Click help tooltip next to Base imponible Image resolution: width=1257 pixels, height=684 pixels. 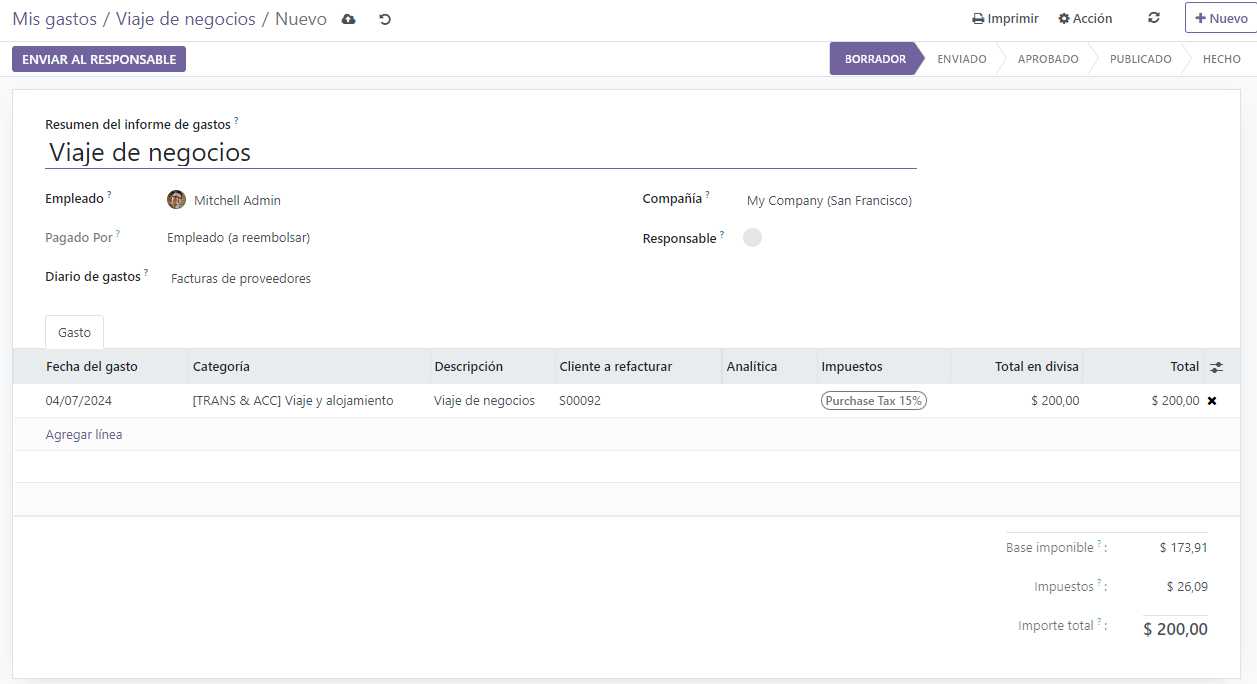(x=1099, y=544)
